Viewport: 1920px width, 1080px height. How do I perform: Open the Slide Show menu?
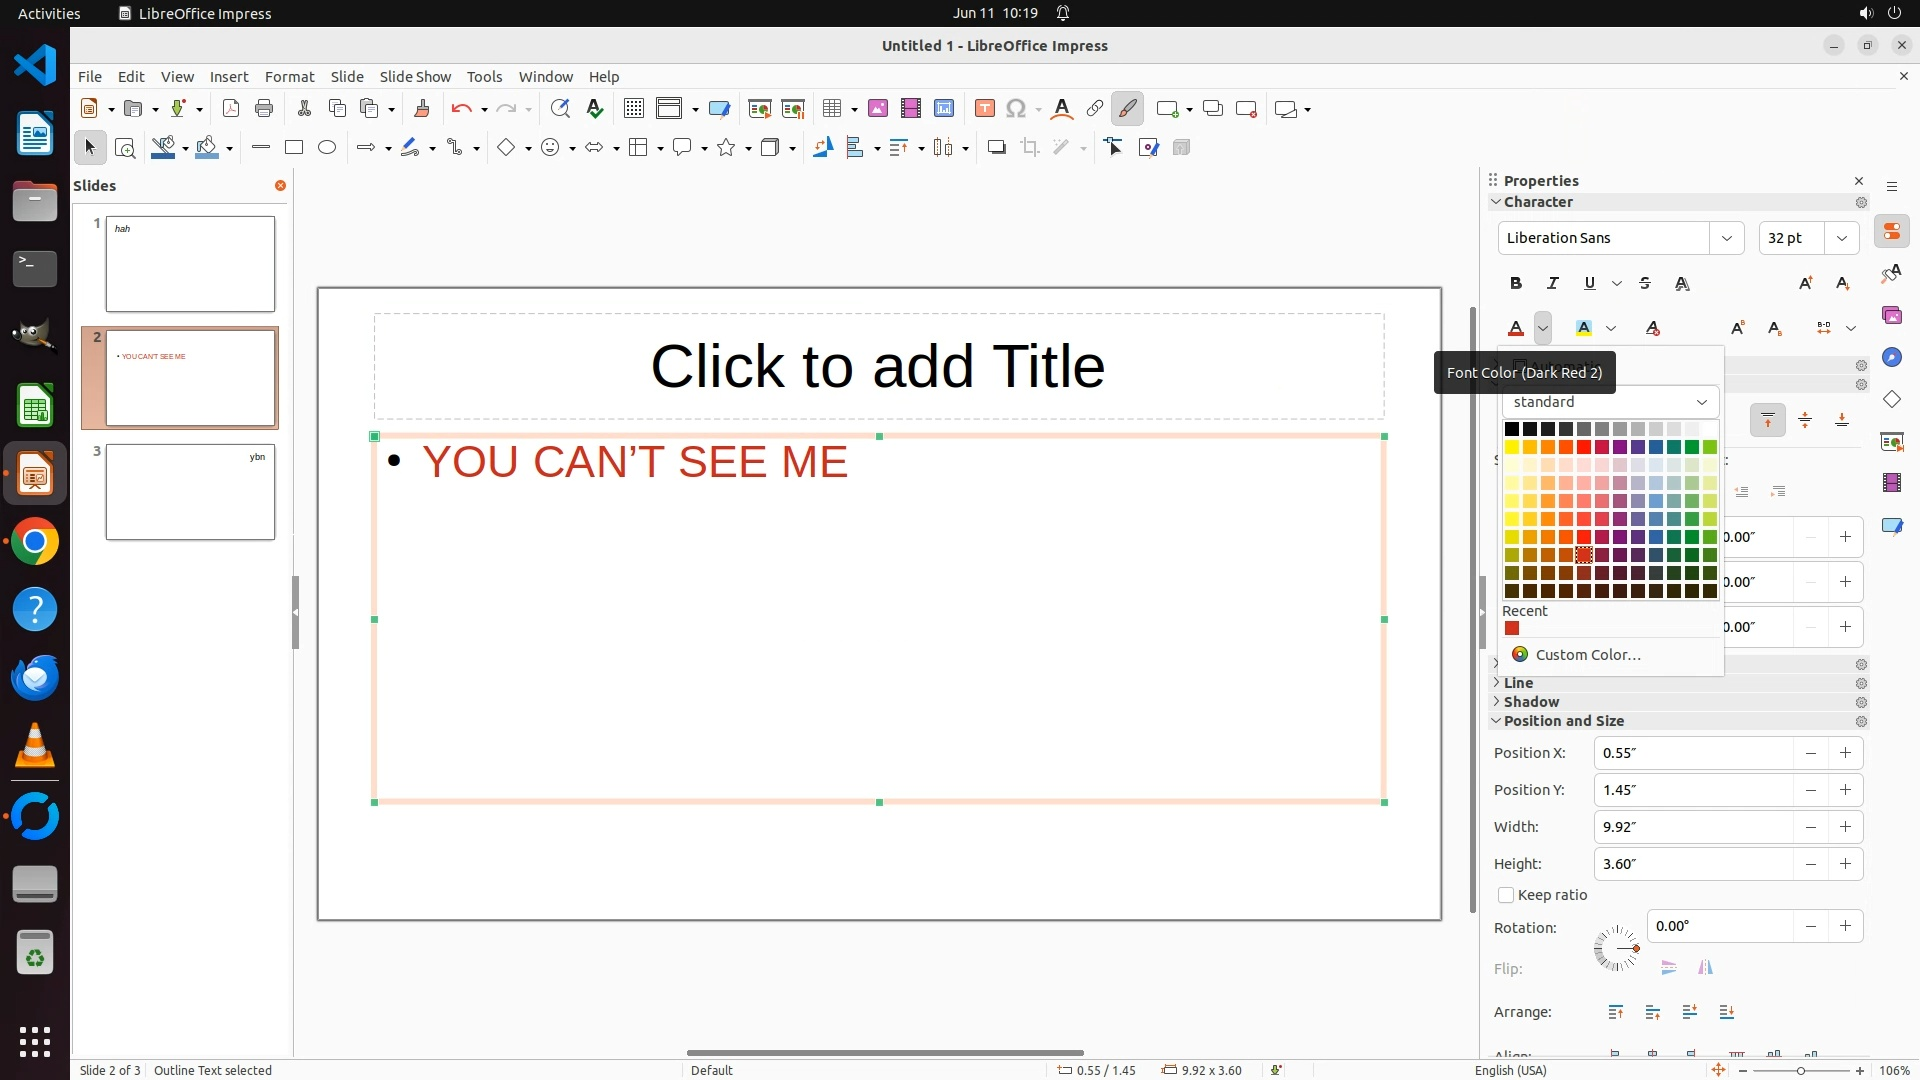415,77
